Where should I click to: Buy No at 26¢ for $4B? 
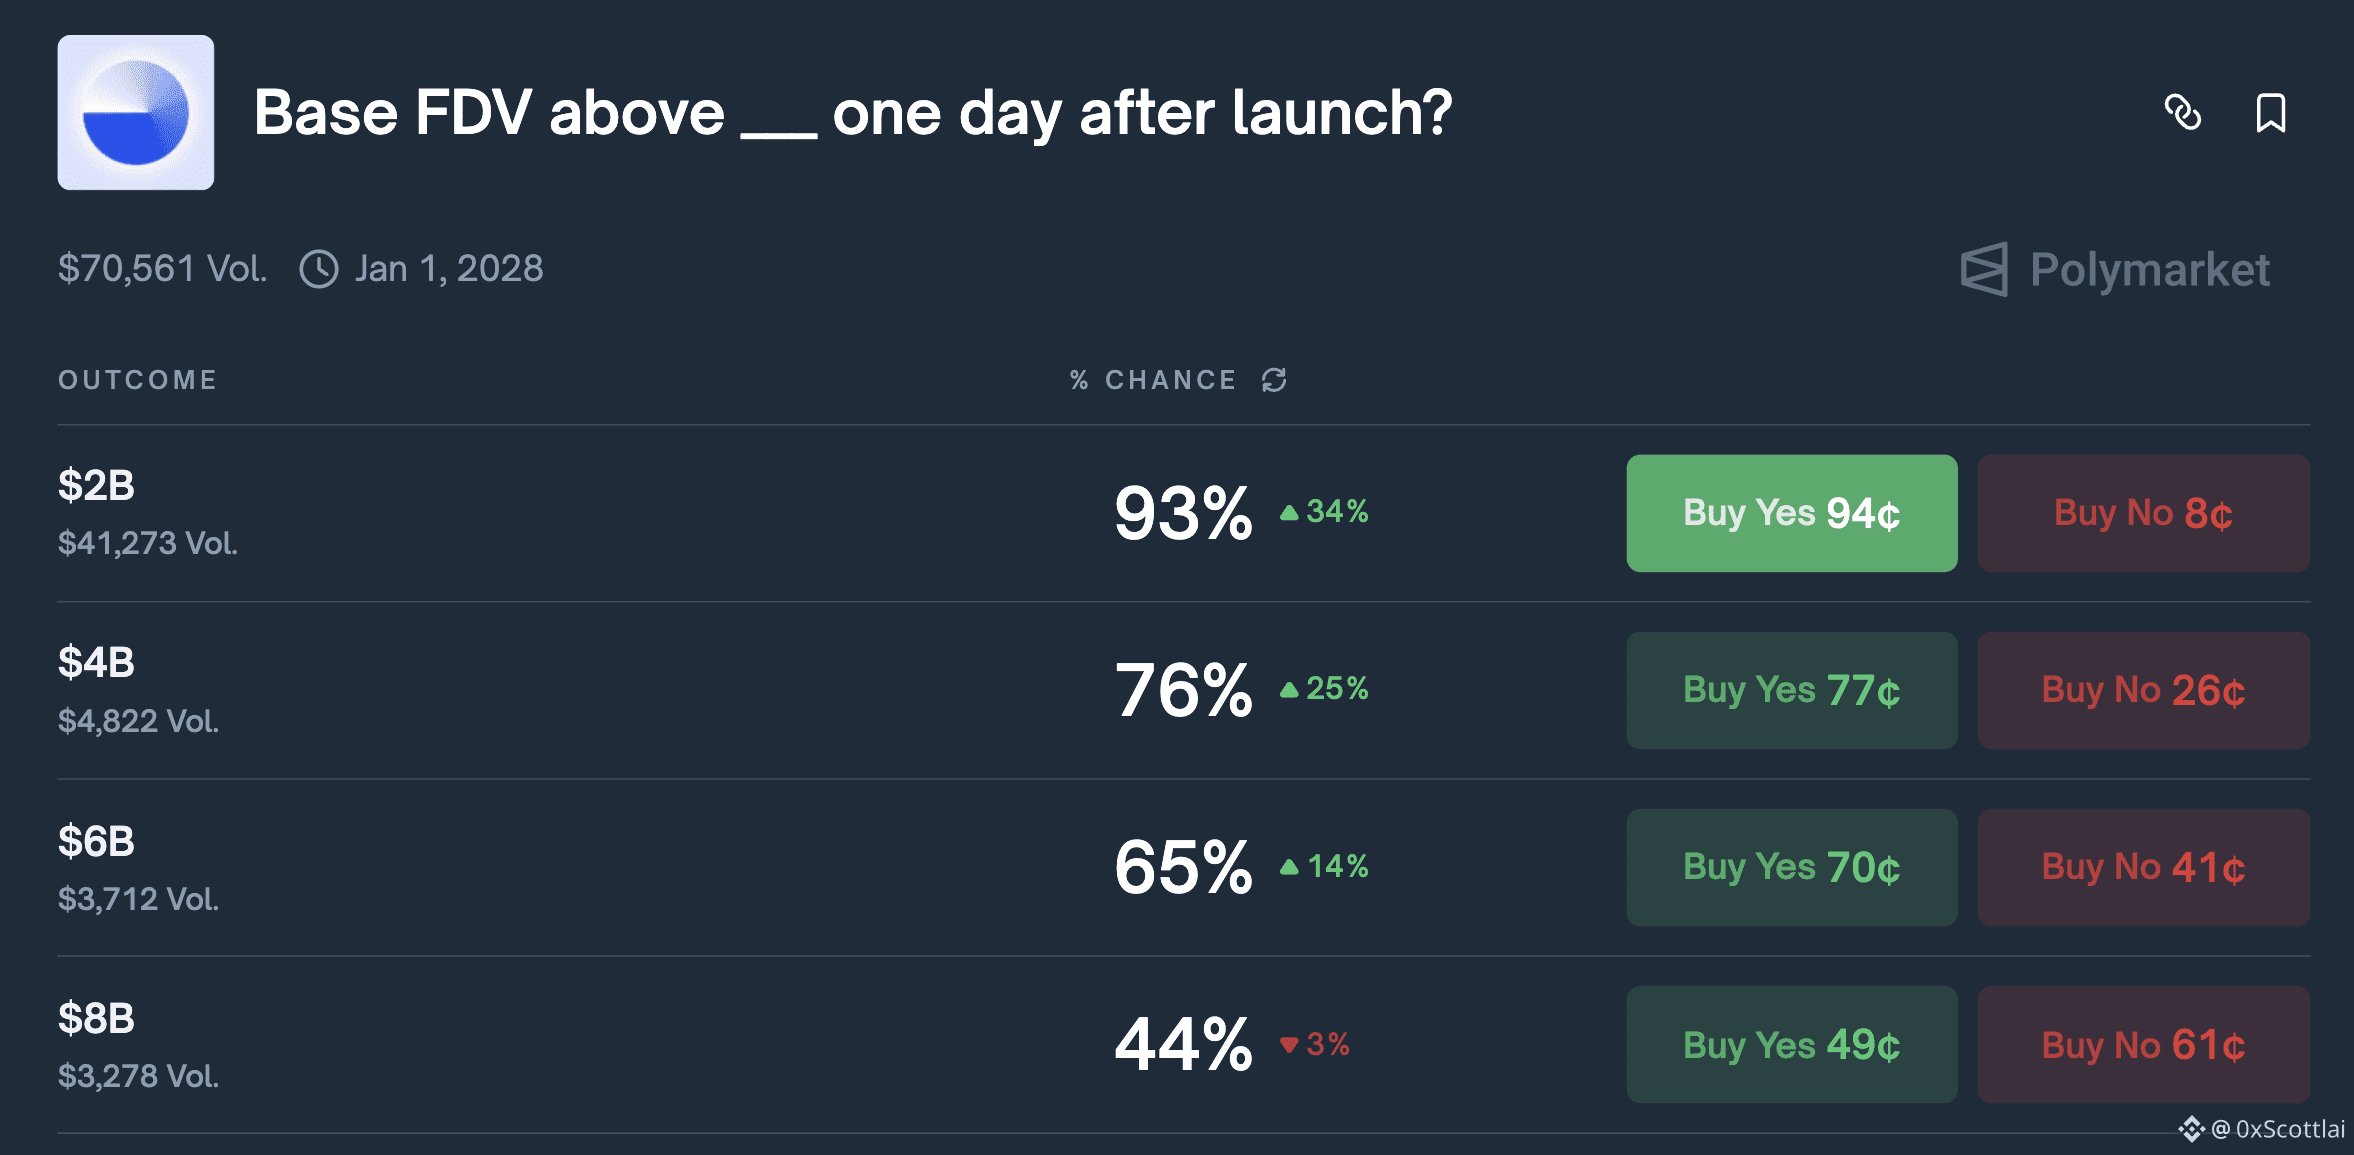(2143, 690)
